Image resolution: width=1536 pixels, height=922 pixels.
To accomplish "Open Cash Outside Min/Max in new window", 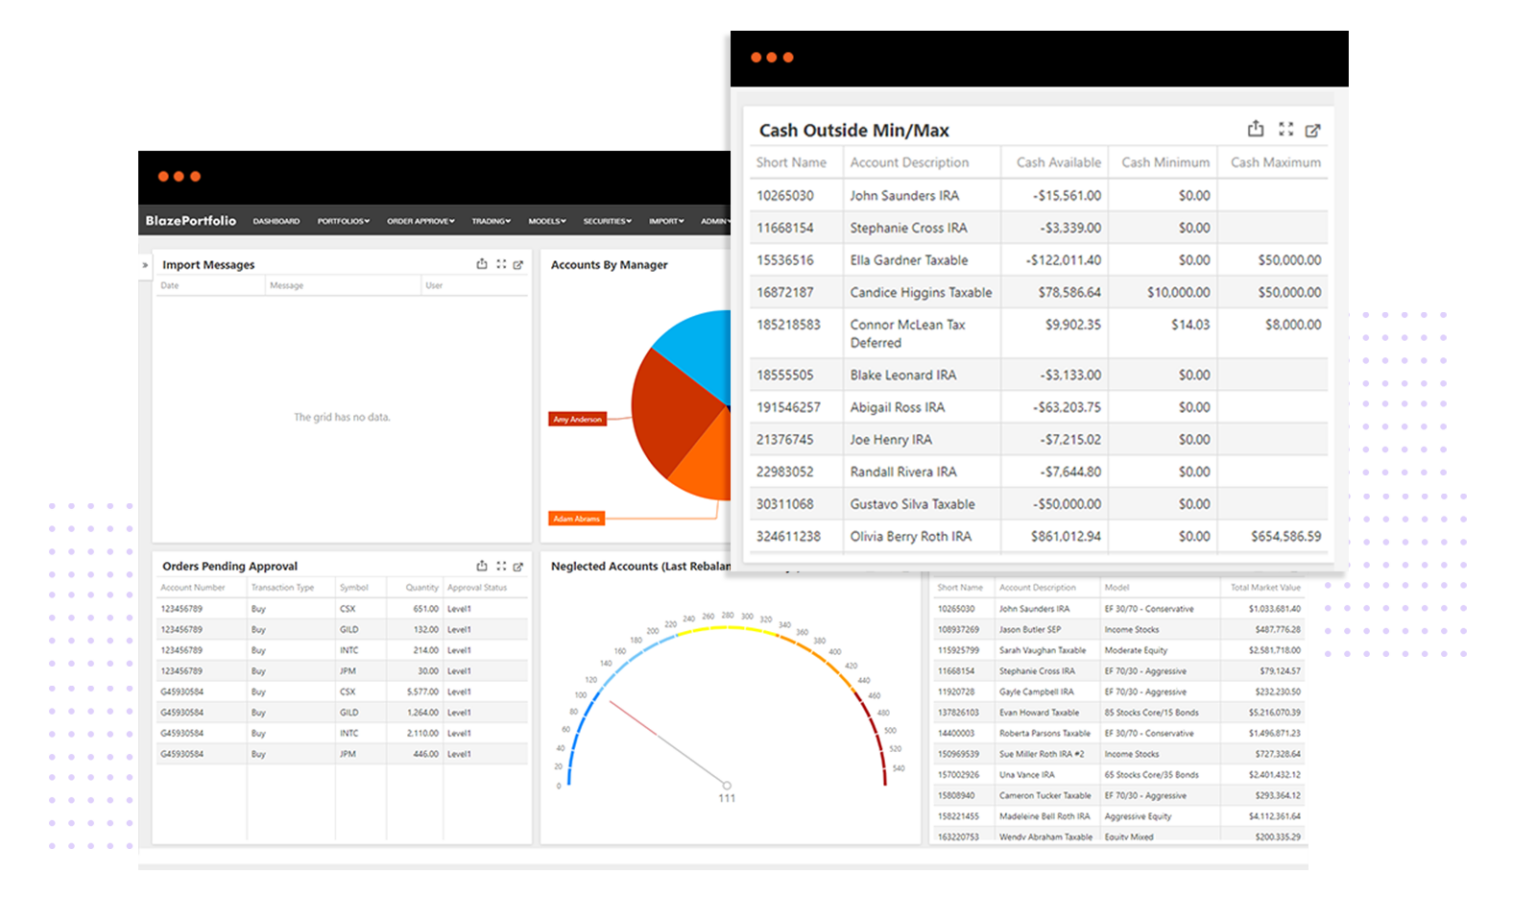I will (x=1313, y=129).
